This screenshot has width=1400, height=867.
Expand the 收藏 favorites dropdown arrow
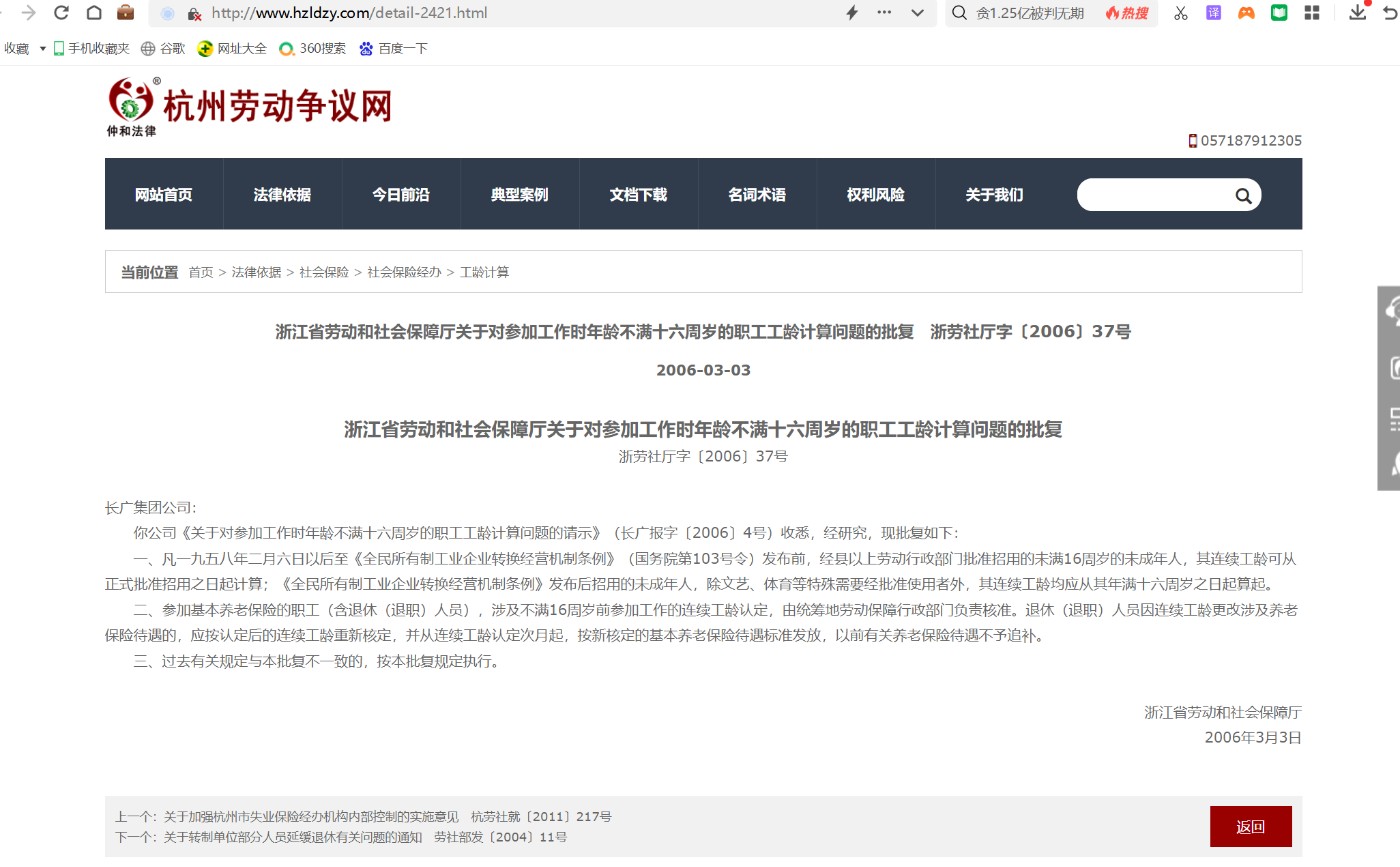click(43, 48)
